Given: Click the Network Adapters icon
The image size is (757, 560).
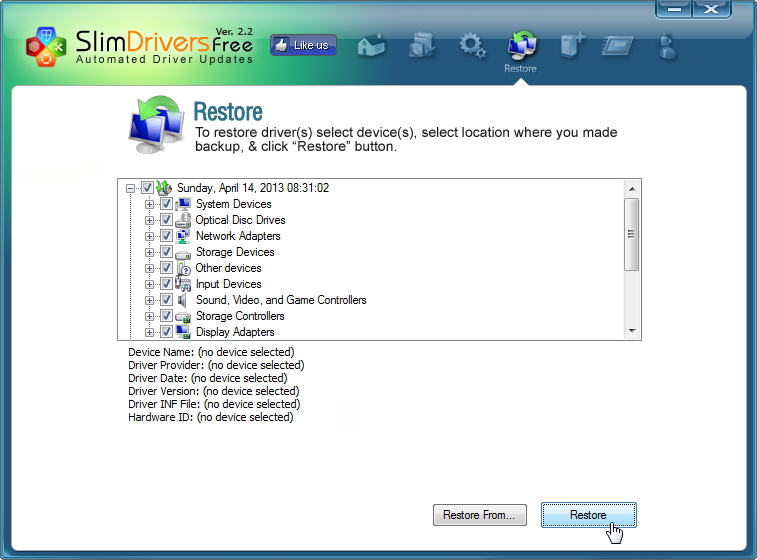Looking at the screenshot, I should [x=183, y=236].
